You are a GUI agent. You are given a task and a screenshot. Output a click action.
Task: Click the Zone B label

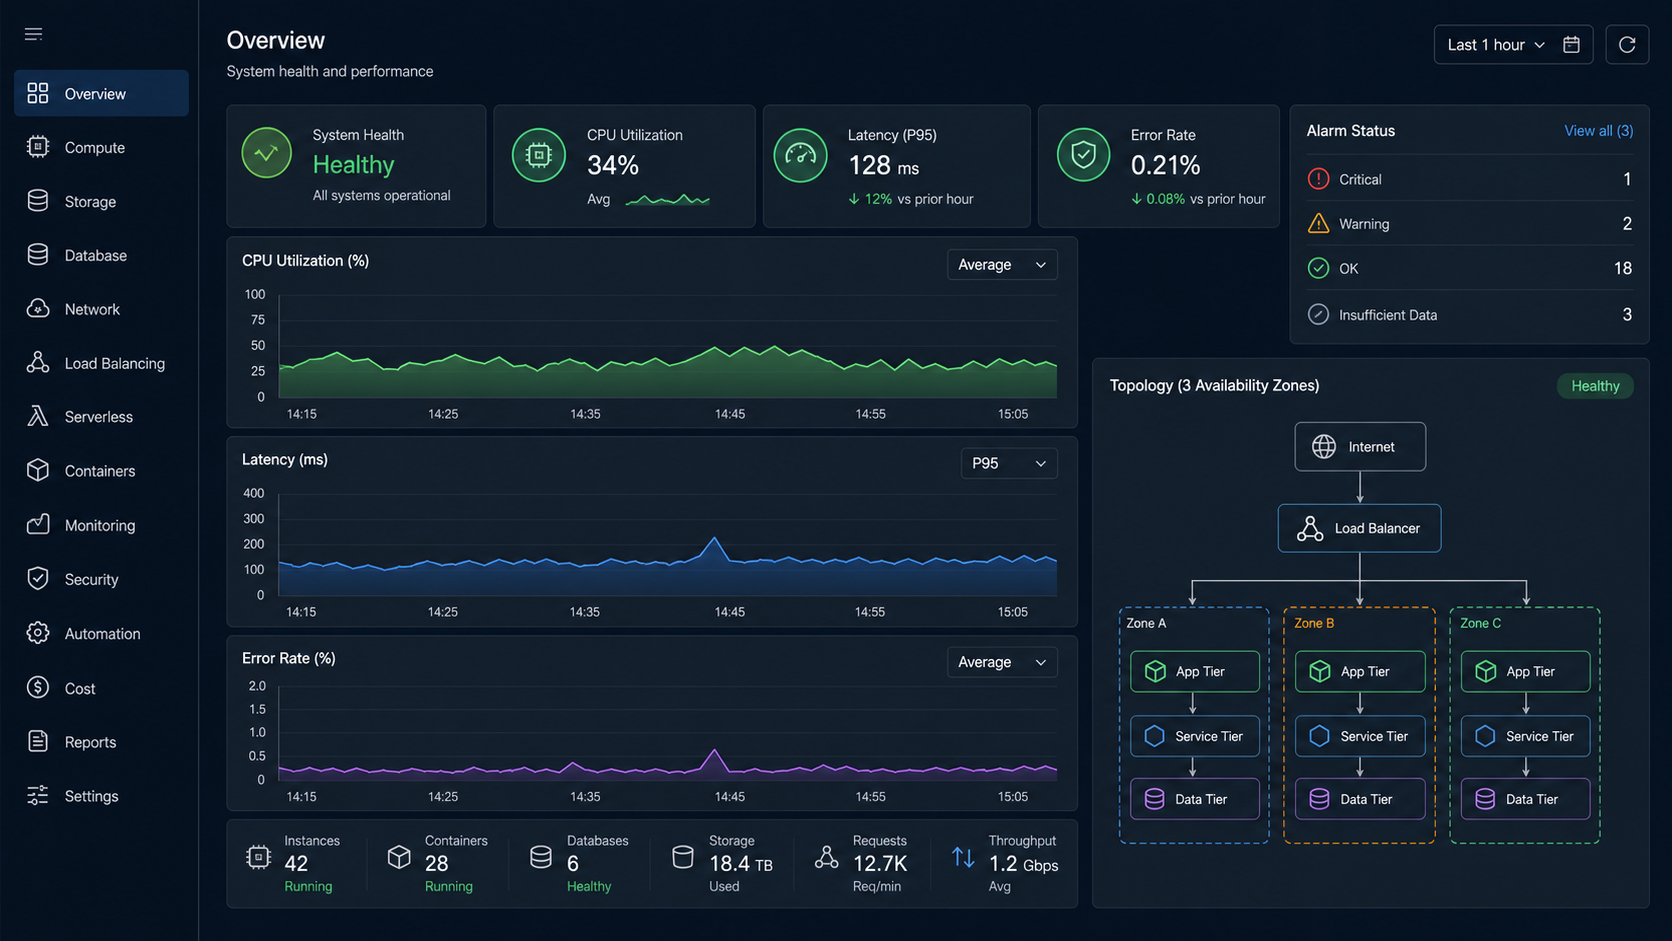pos(1314,623)
